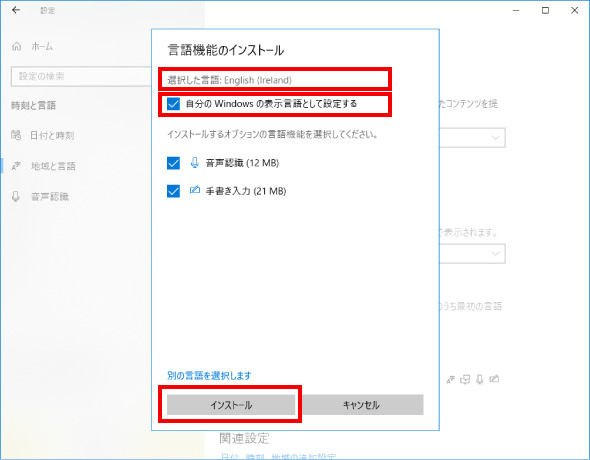The height and width of the screenshot is (460, 590).
Task: Expand the lower dropdown behind the dialog
Action: [x=495, y=254]
